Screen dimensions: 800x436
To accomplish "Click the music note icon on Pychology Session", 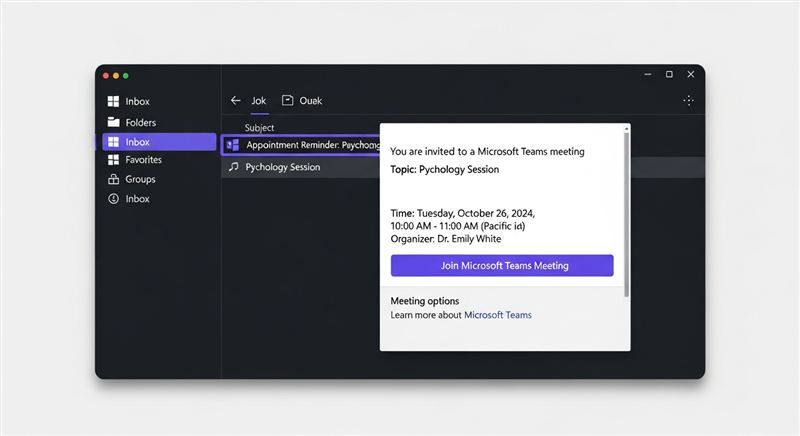I will [x=234, y=167].
